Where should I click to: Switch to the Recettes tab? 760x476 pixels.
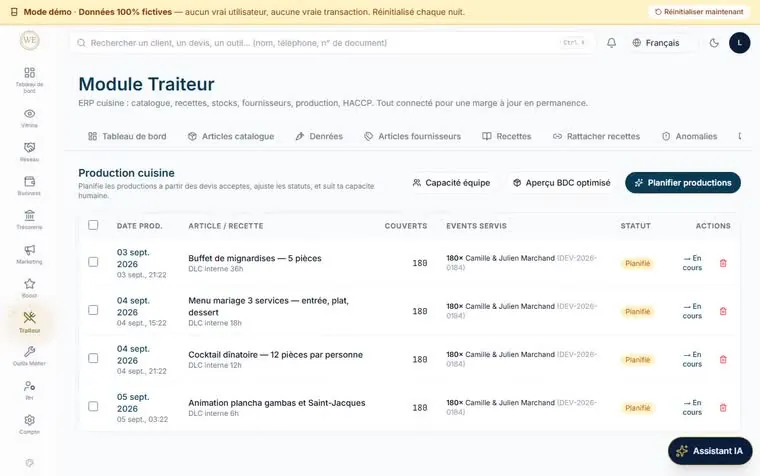[507, 136]
